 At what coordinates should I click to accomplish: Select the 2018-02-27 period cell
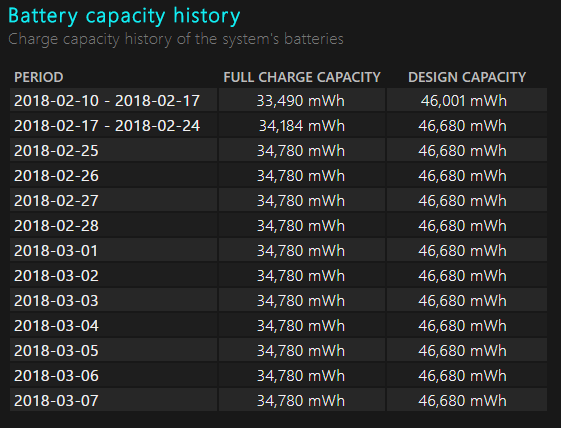pyautogui.click(x=113, y=200)
